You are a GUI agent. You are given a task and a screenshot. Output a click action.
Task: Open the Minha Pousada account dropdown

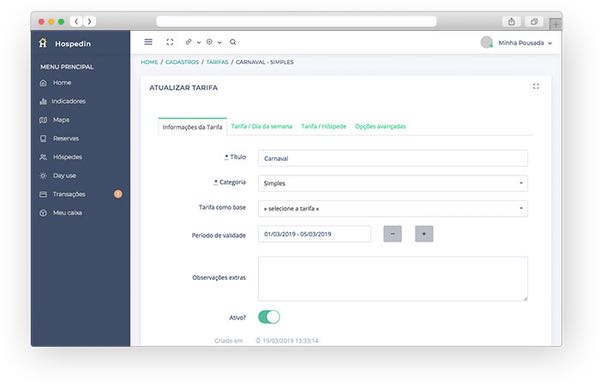click(x=525, y=43)
